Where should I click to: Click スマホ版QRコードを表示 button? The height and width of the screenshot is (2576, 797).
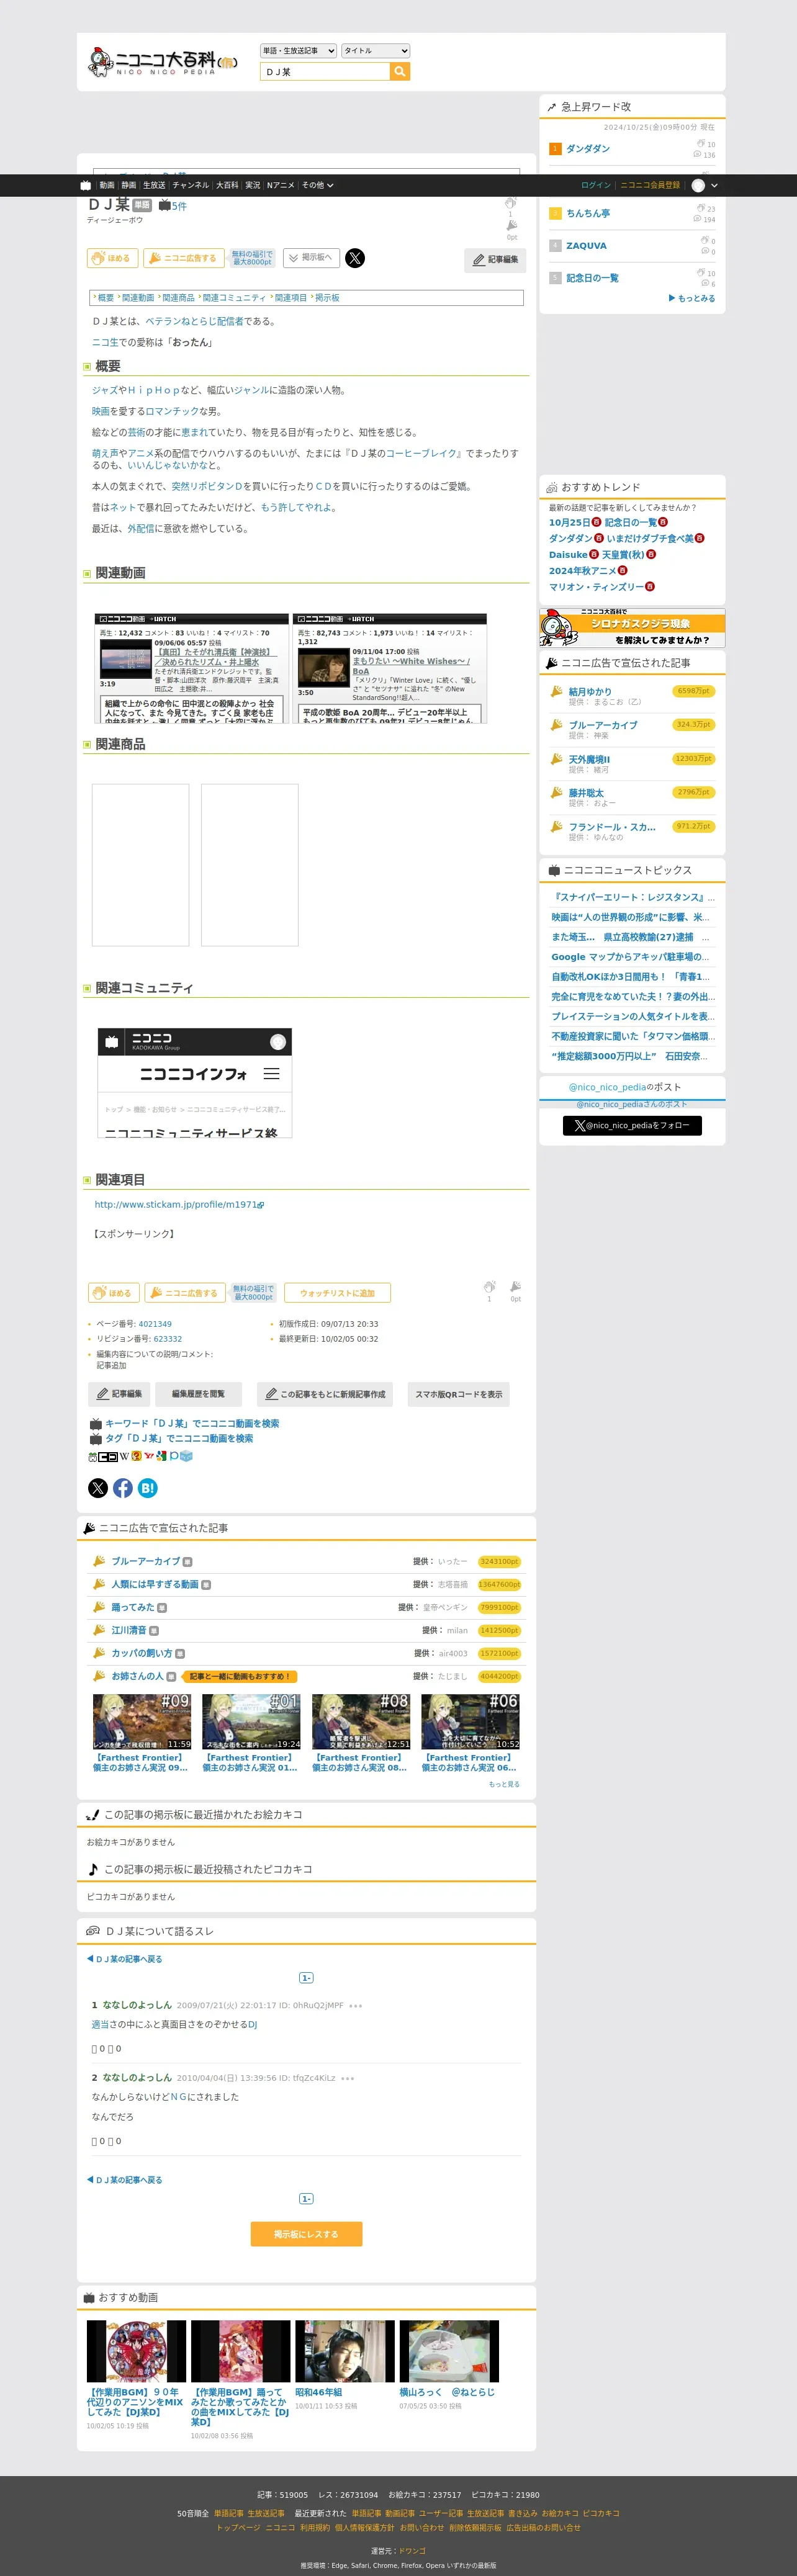point(459,1394)
